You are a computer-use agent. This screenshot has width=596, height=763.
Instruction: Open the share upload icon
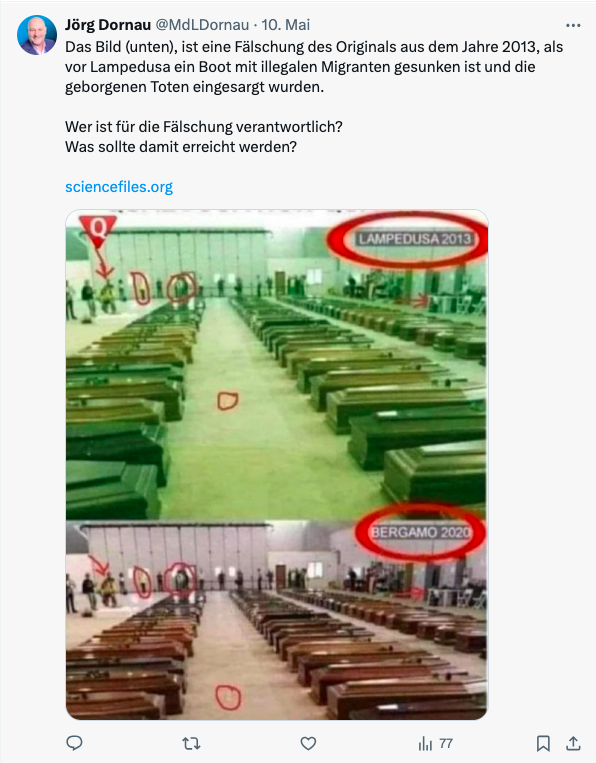pos(574,743)
